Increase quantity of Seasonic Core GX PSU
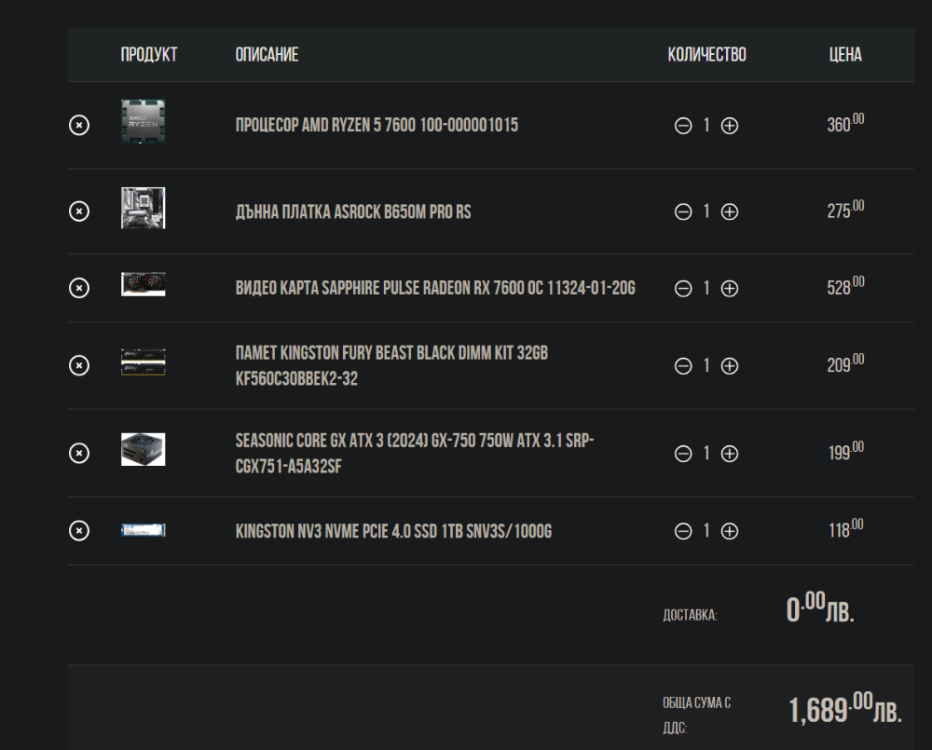932x750 pixels. tap(729, 454)
